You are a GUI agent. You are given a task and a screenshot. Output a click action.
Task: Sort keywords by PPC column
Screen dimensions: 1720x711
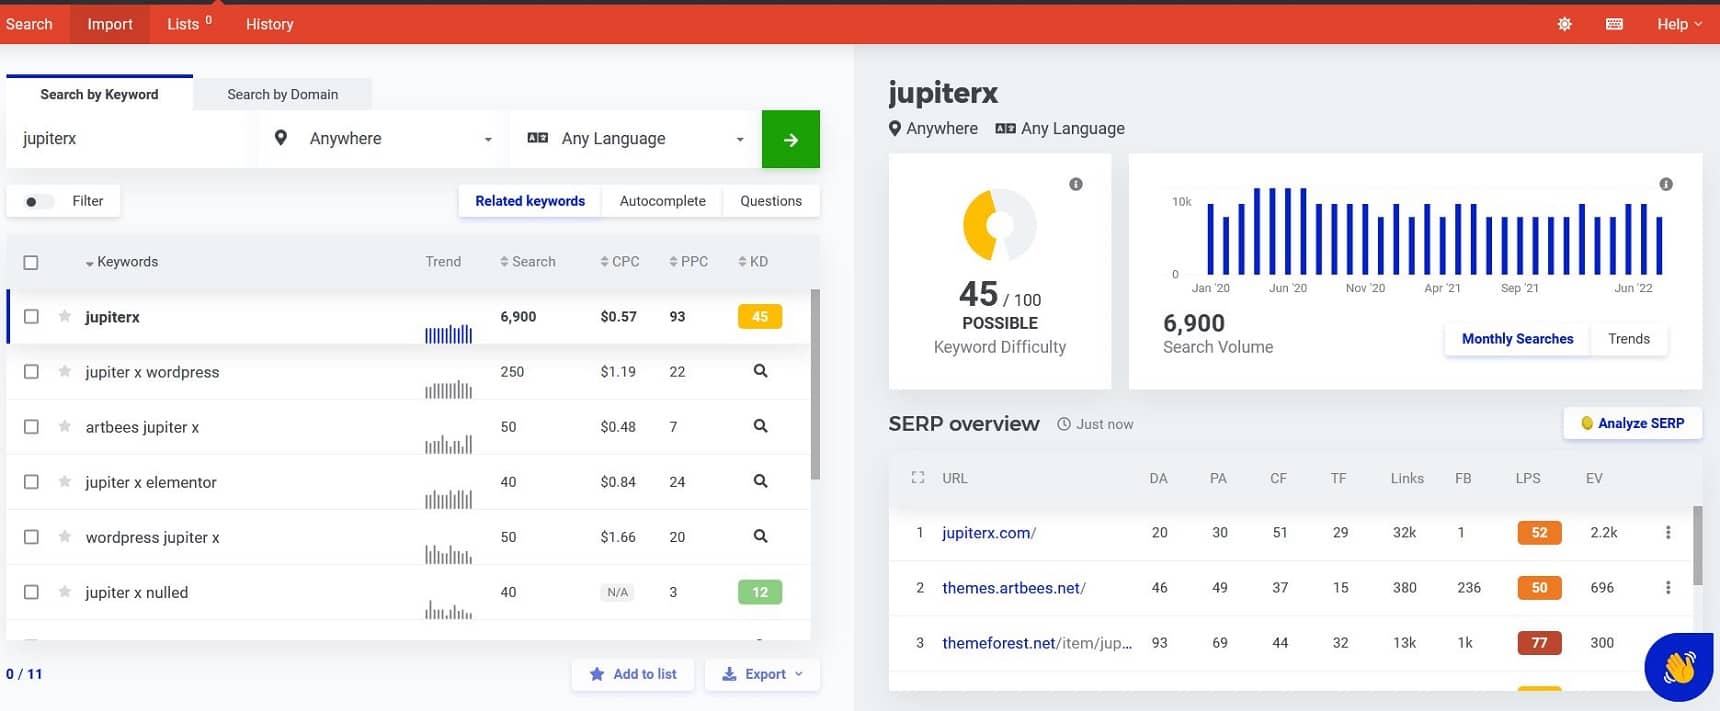[x=689, y=262]
